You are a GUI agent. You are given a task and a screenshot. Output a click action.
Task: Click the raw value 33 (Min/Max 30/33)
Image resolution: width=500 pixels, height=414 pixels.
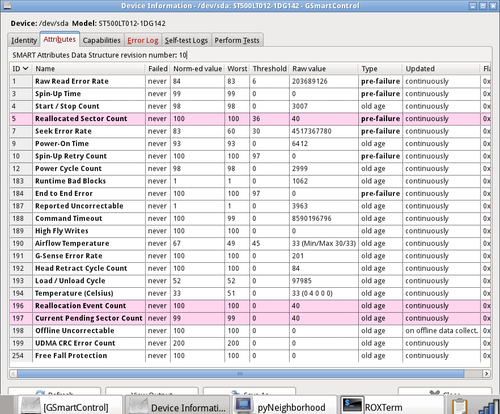pos(324,243)
